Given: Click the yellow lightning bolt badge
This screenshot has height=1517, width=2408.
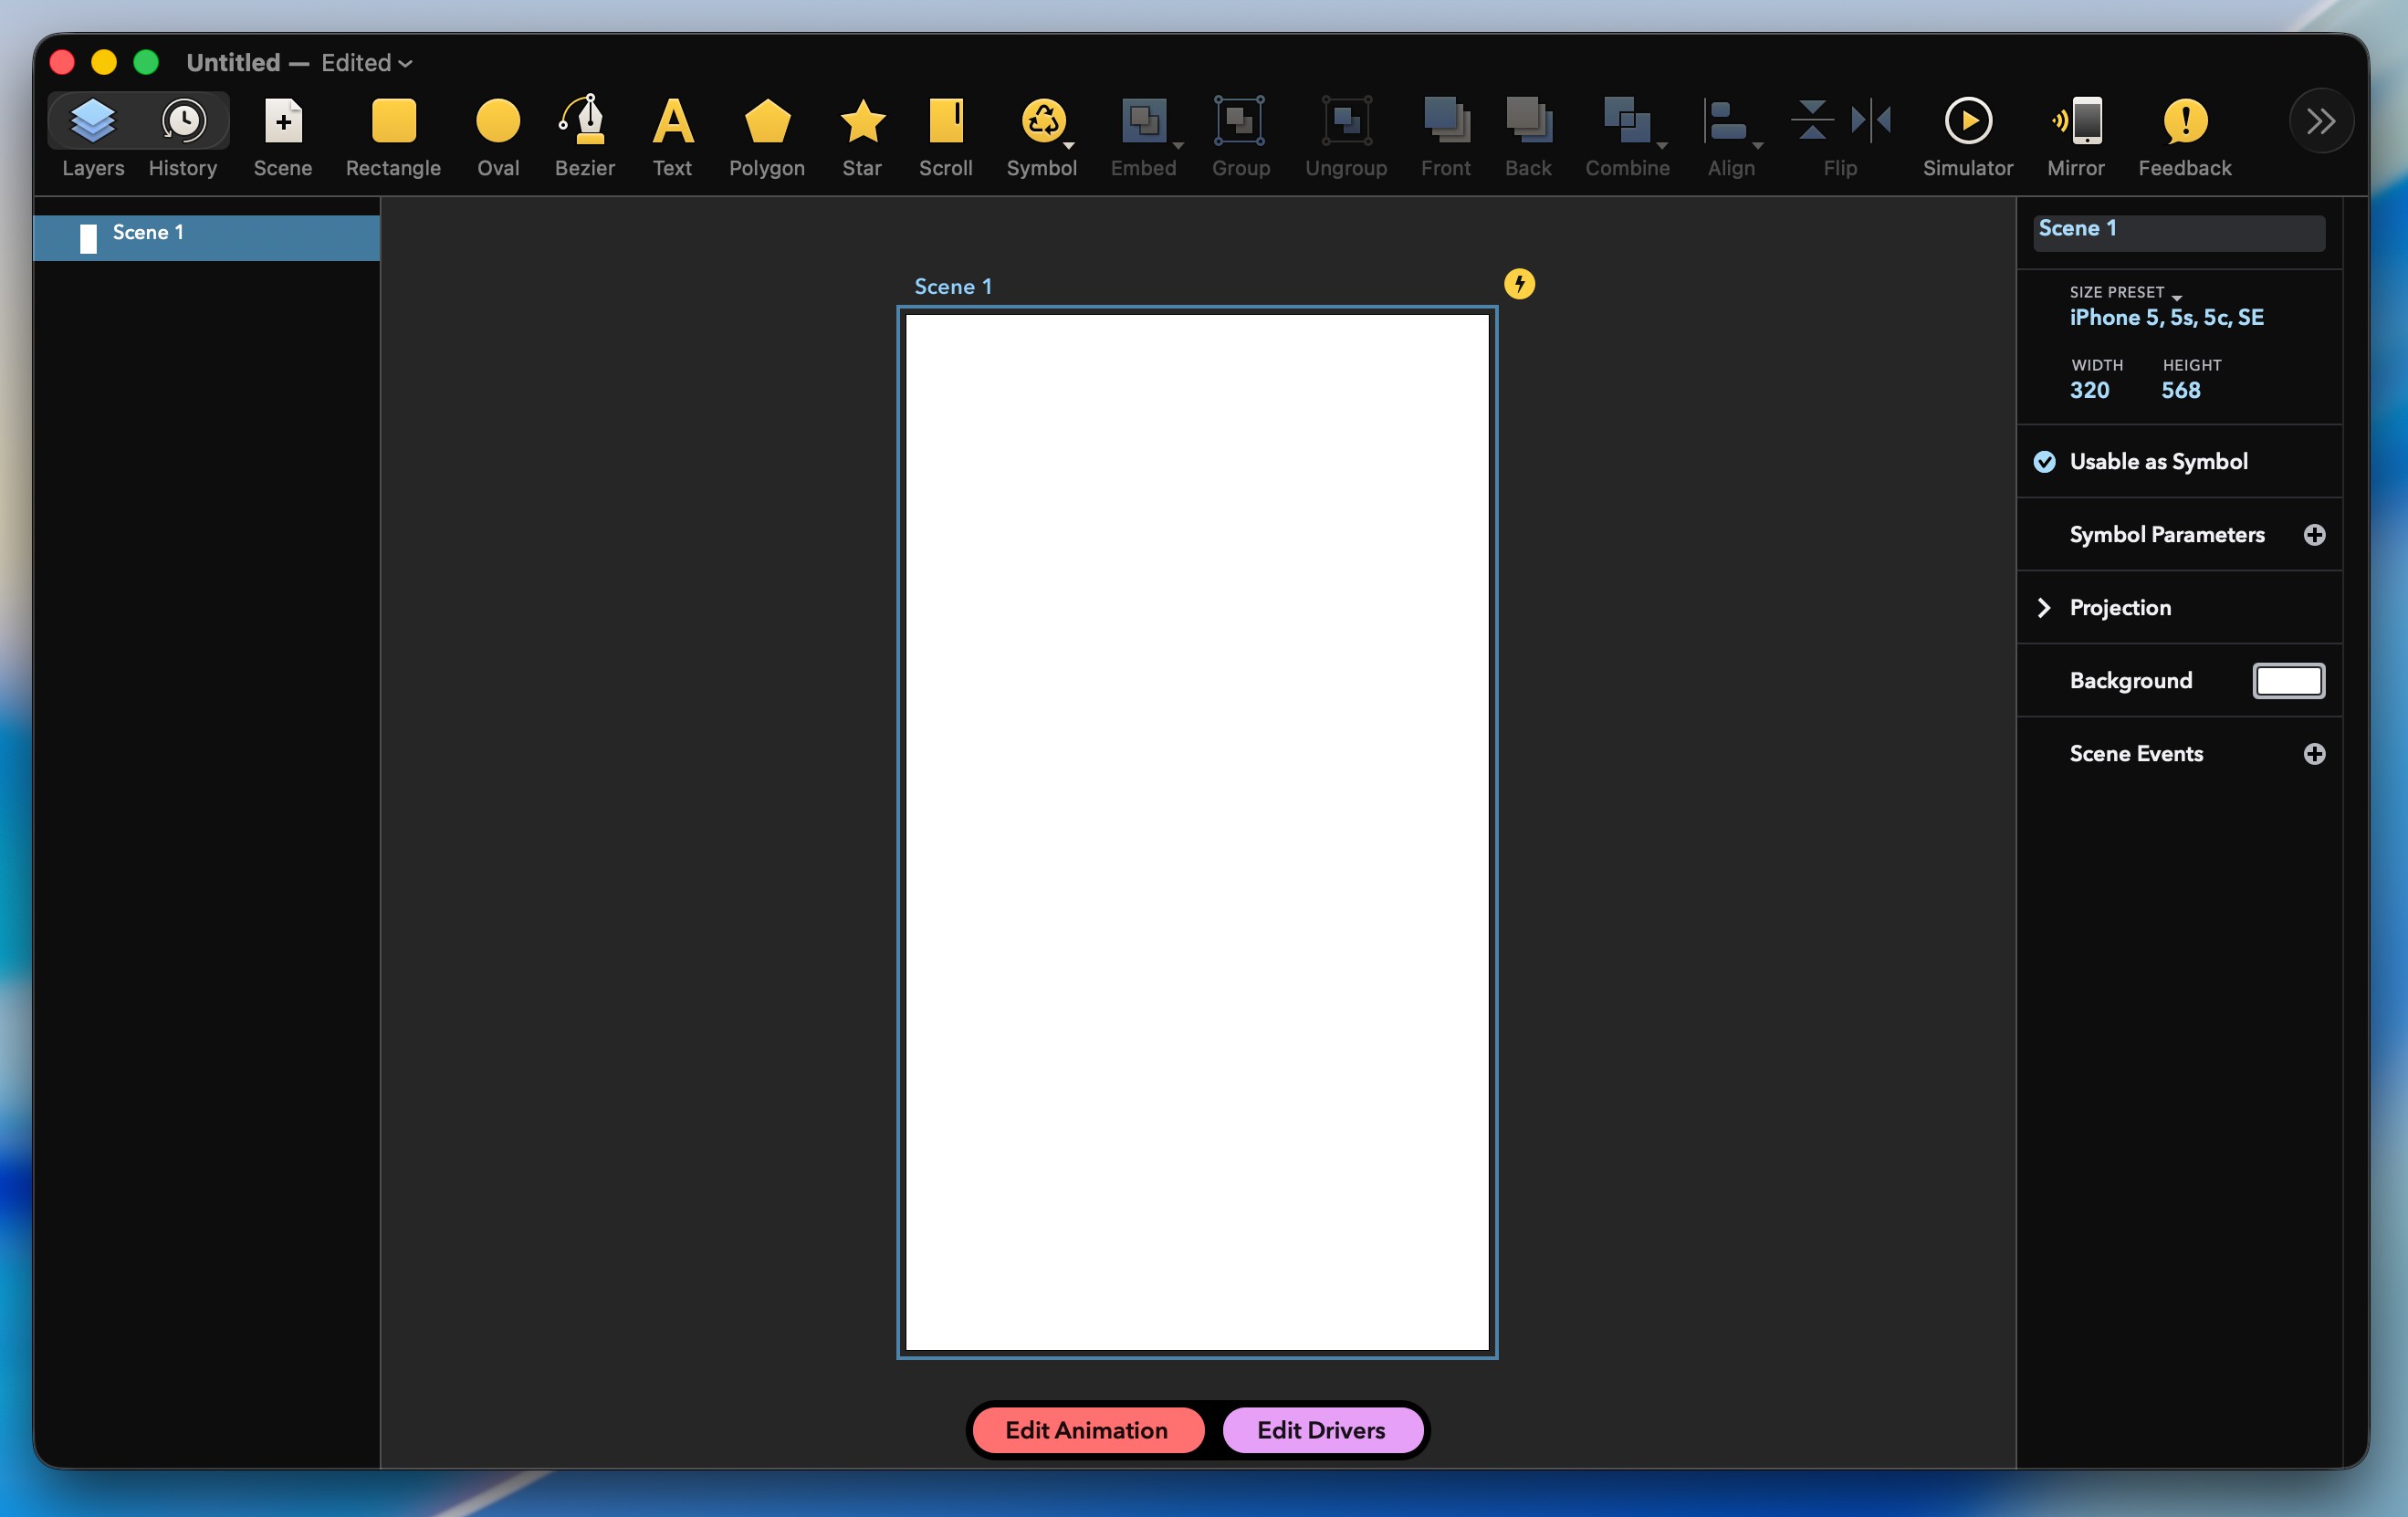Looking at the screenshot, I should coord(1519,284).
